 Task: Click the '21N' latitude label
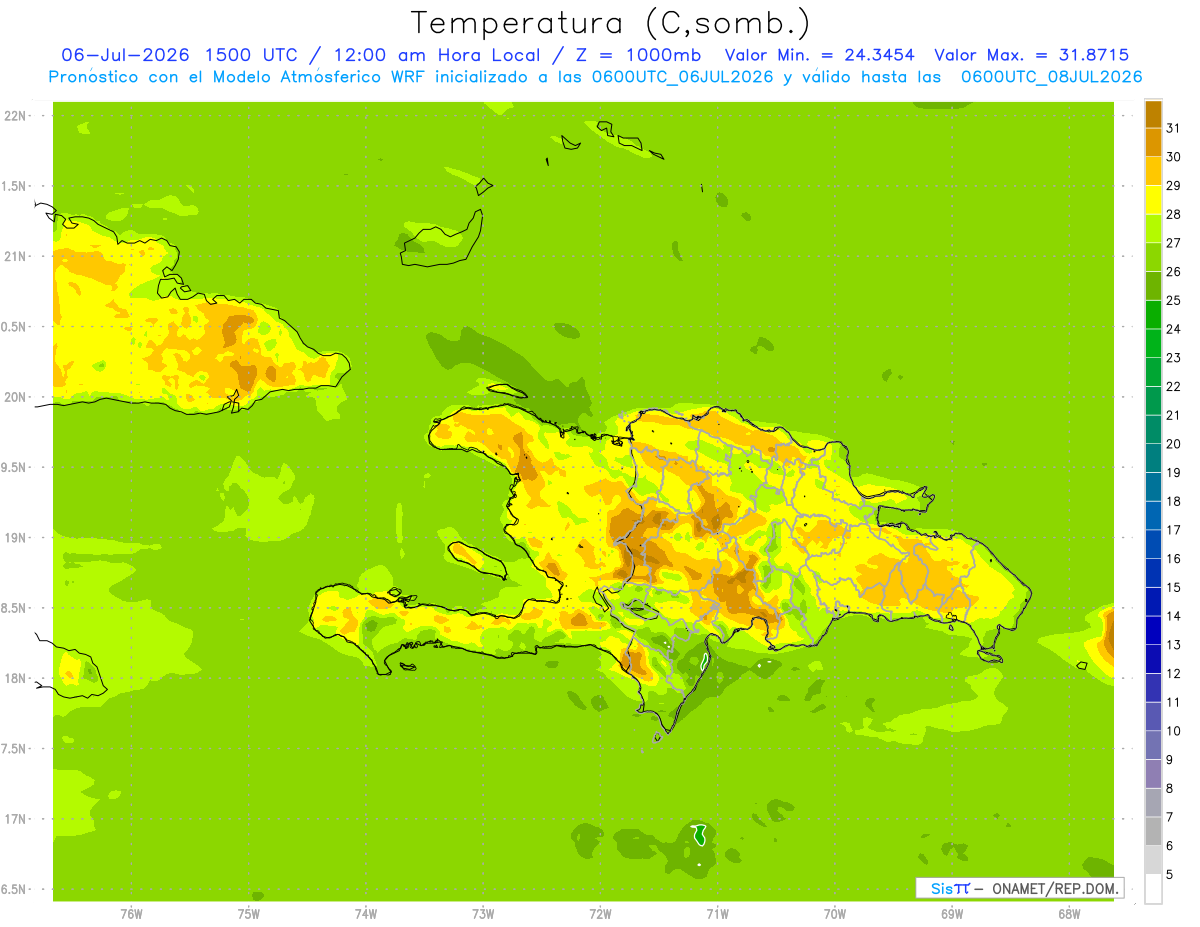pyautogui.click(x=14, y=257)
